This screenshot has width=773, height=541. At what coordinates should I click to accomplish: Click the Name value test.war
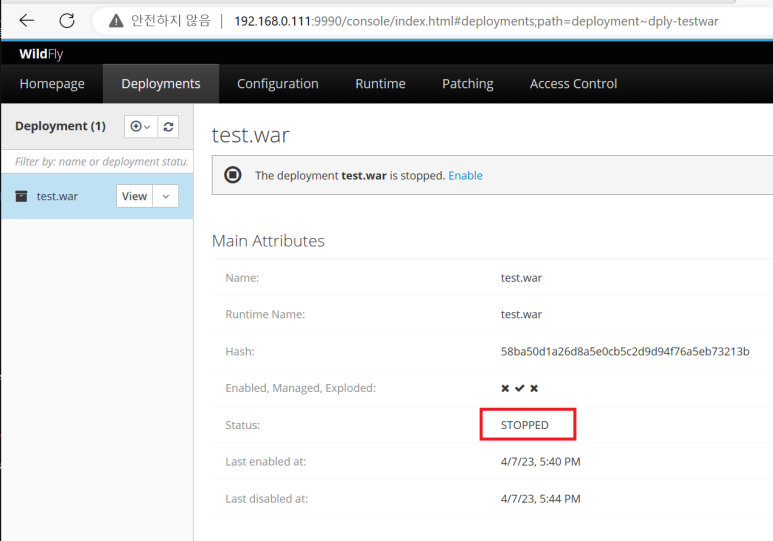[521, 278]
